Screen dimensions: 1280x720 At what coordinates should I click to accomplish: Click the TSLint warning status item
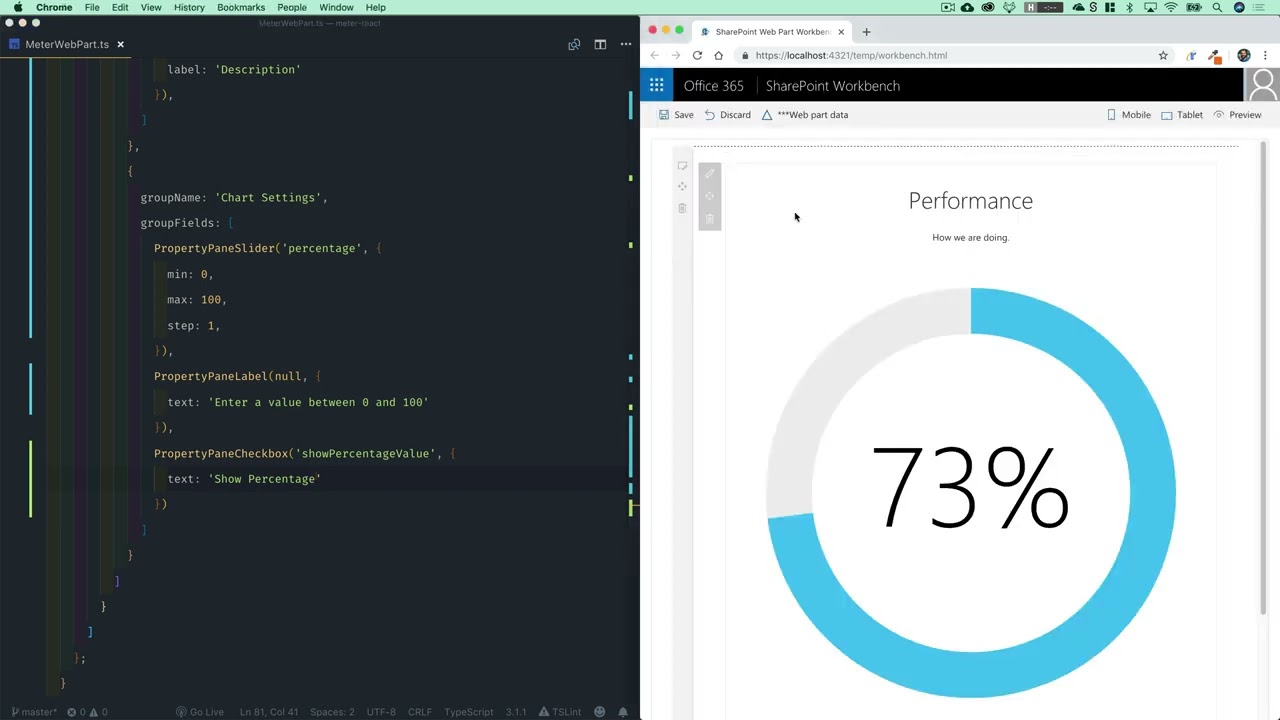pyautogui.click(x=560, y=712)
